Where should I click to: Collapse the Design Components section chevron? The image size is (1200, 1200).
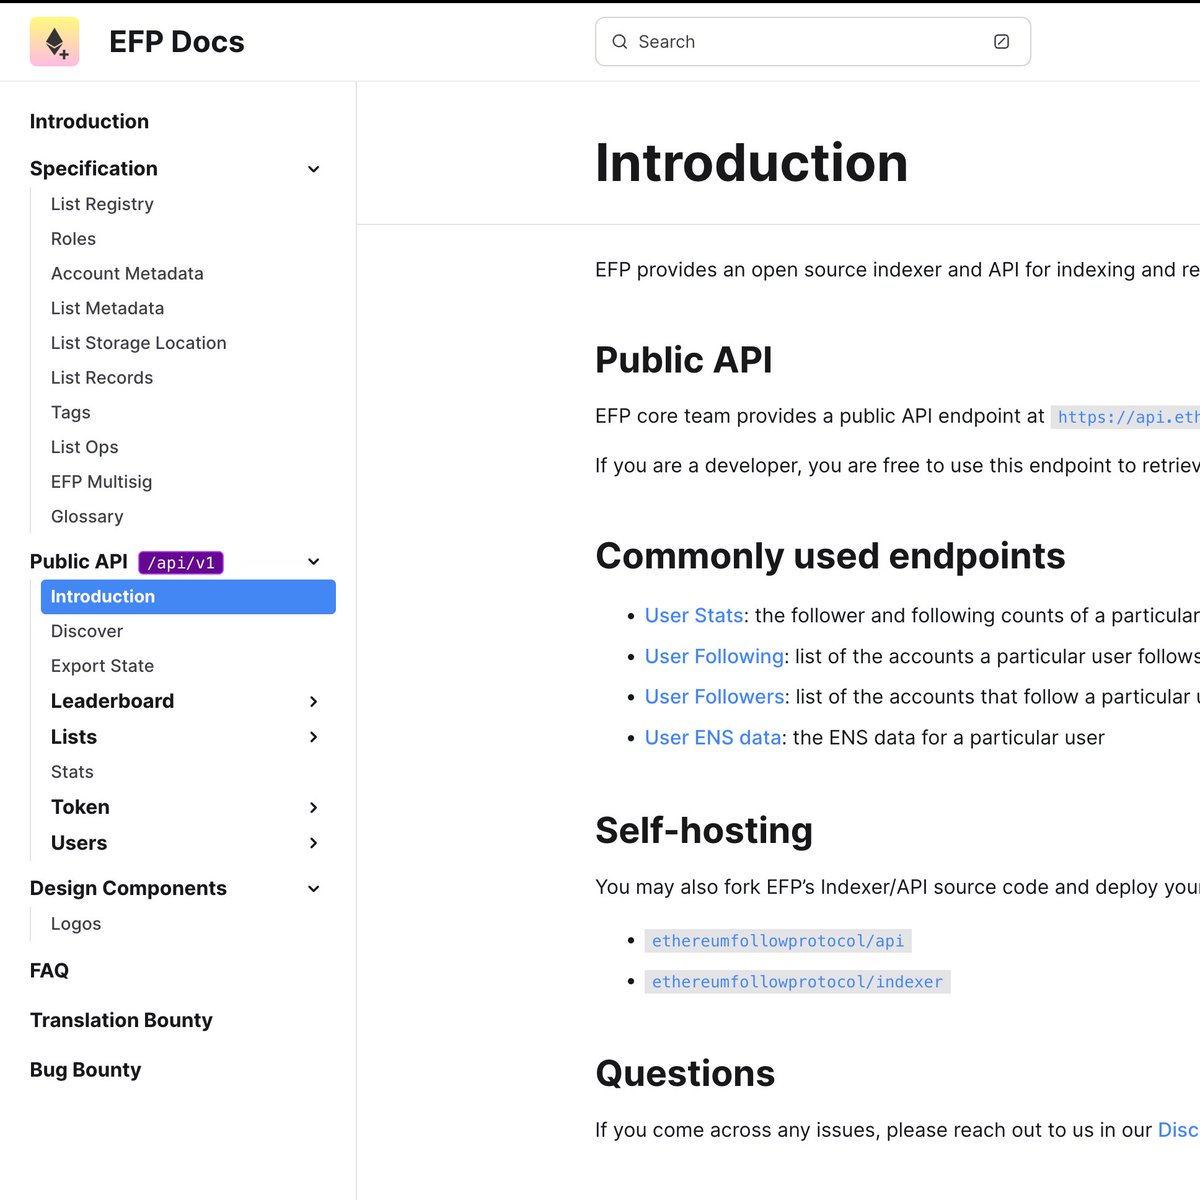point(313,889)
